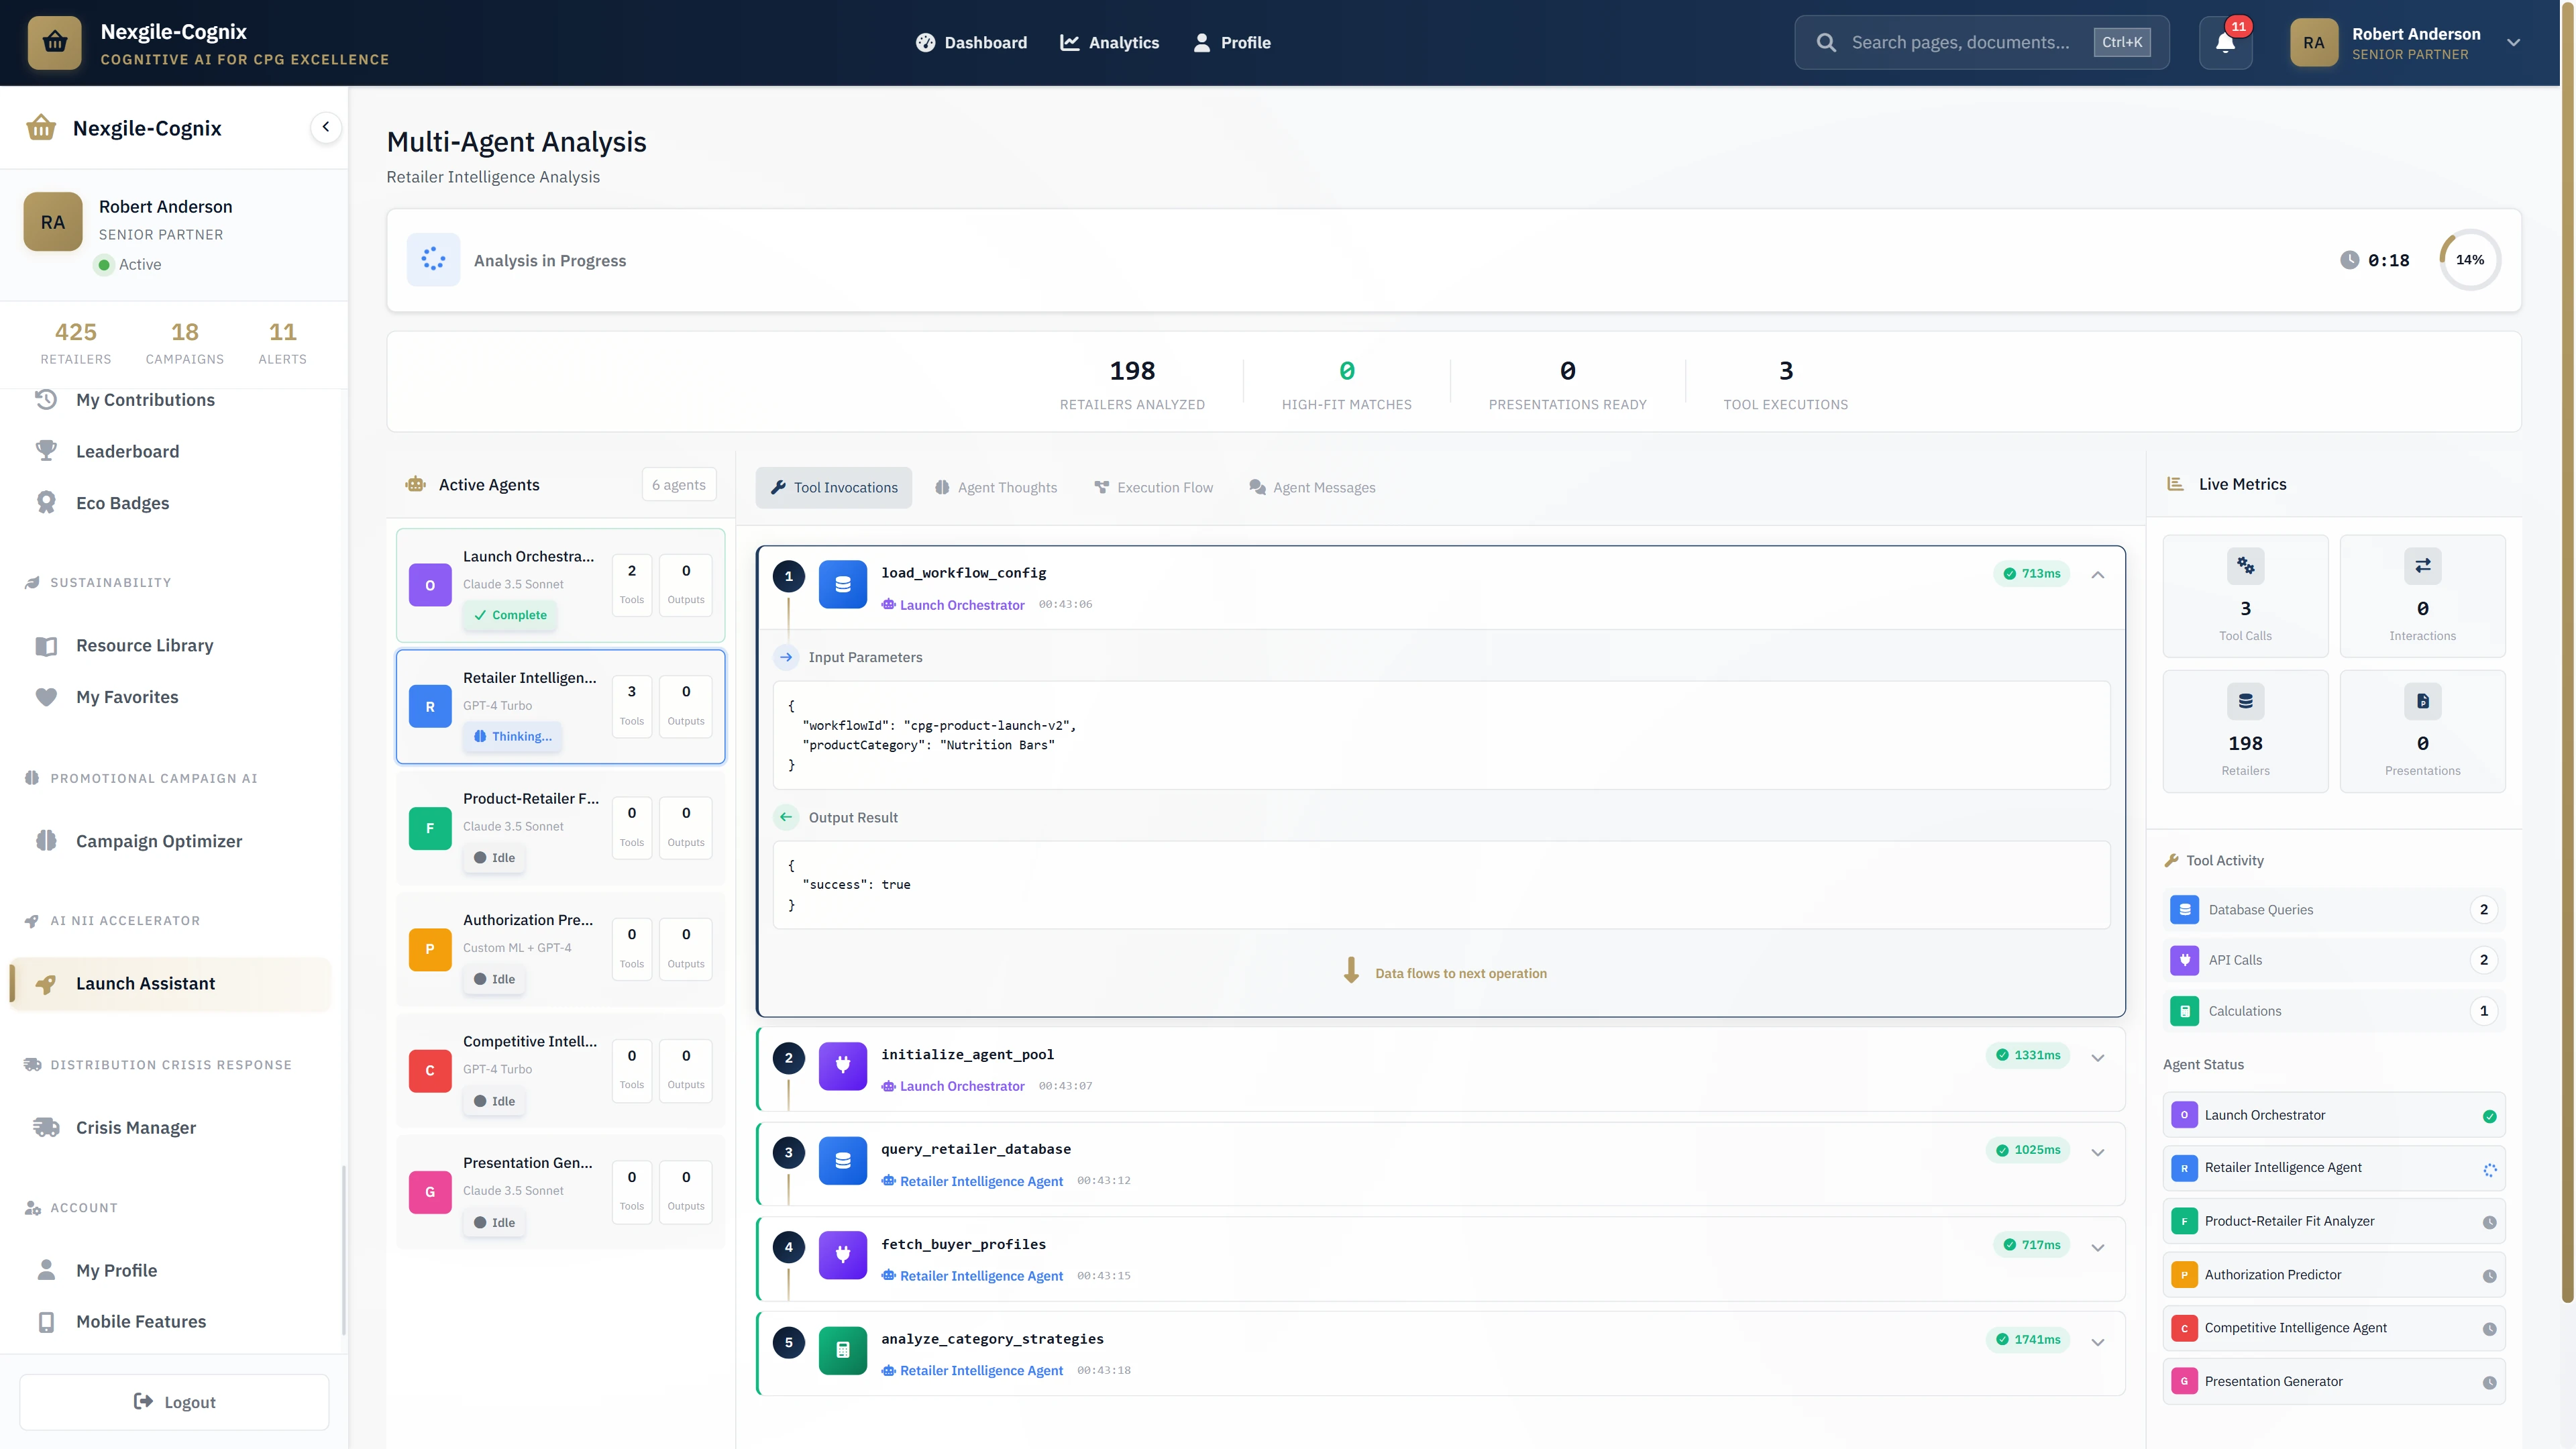The image size is (2576, 1449).
Task: Collapse the sidebar with the chevron button
Action: point(326,127)
